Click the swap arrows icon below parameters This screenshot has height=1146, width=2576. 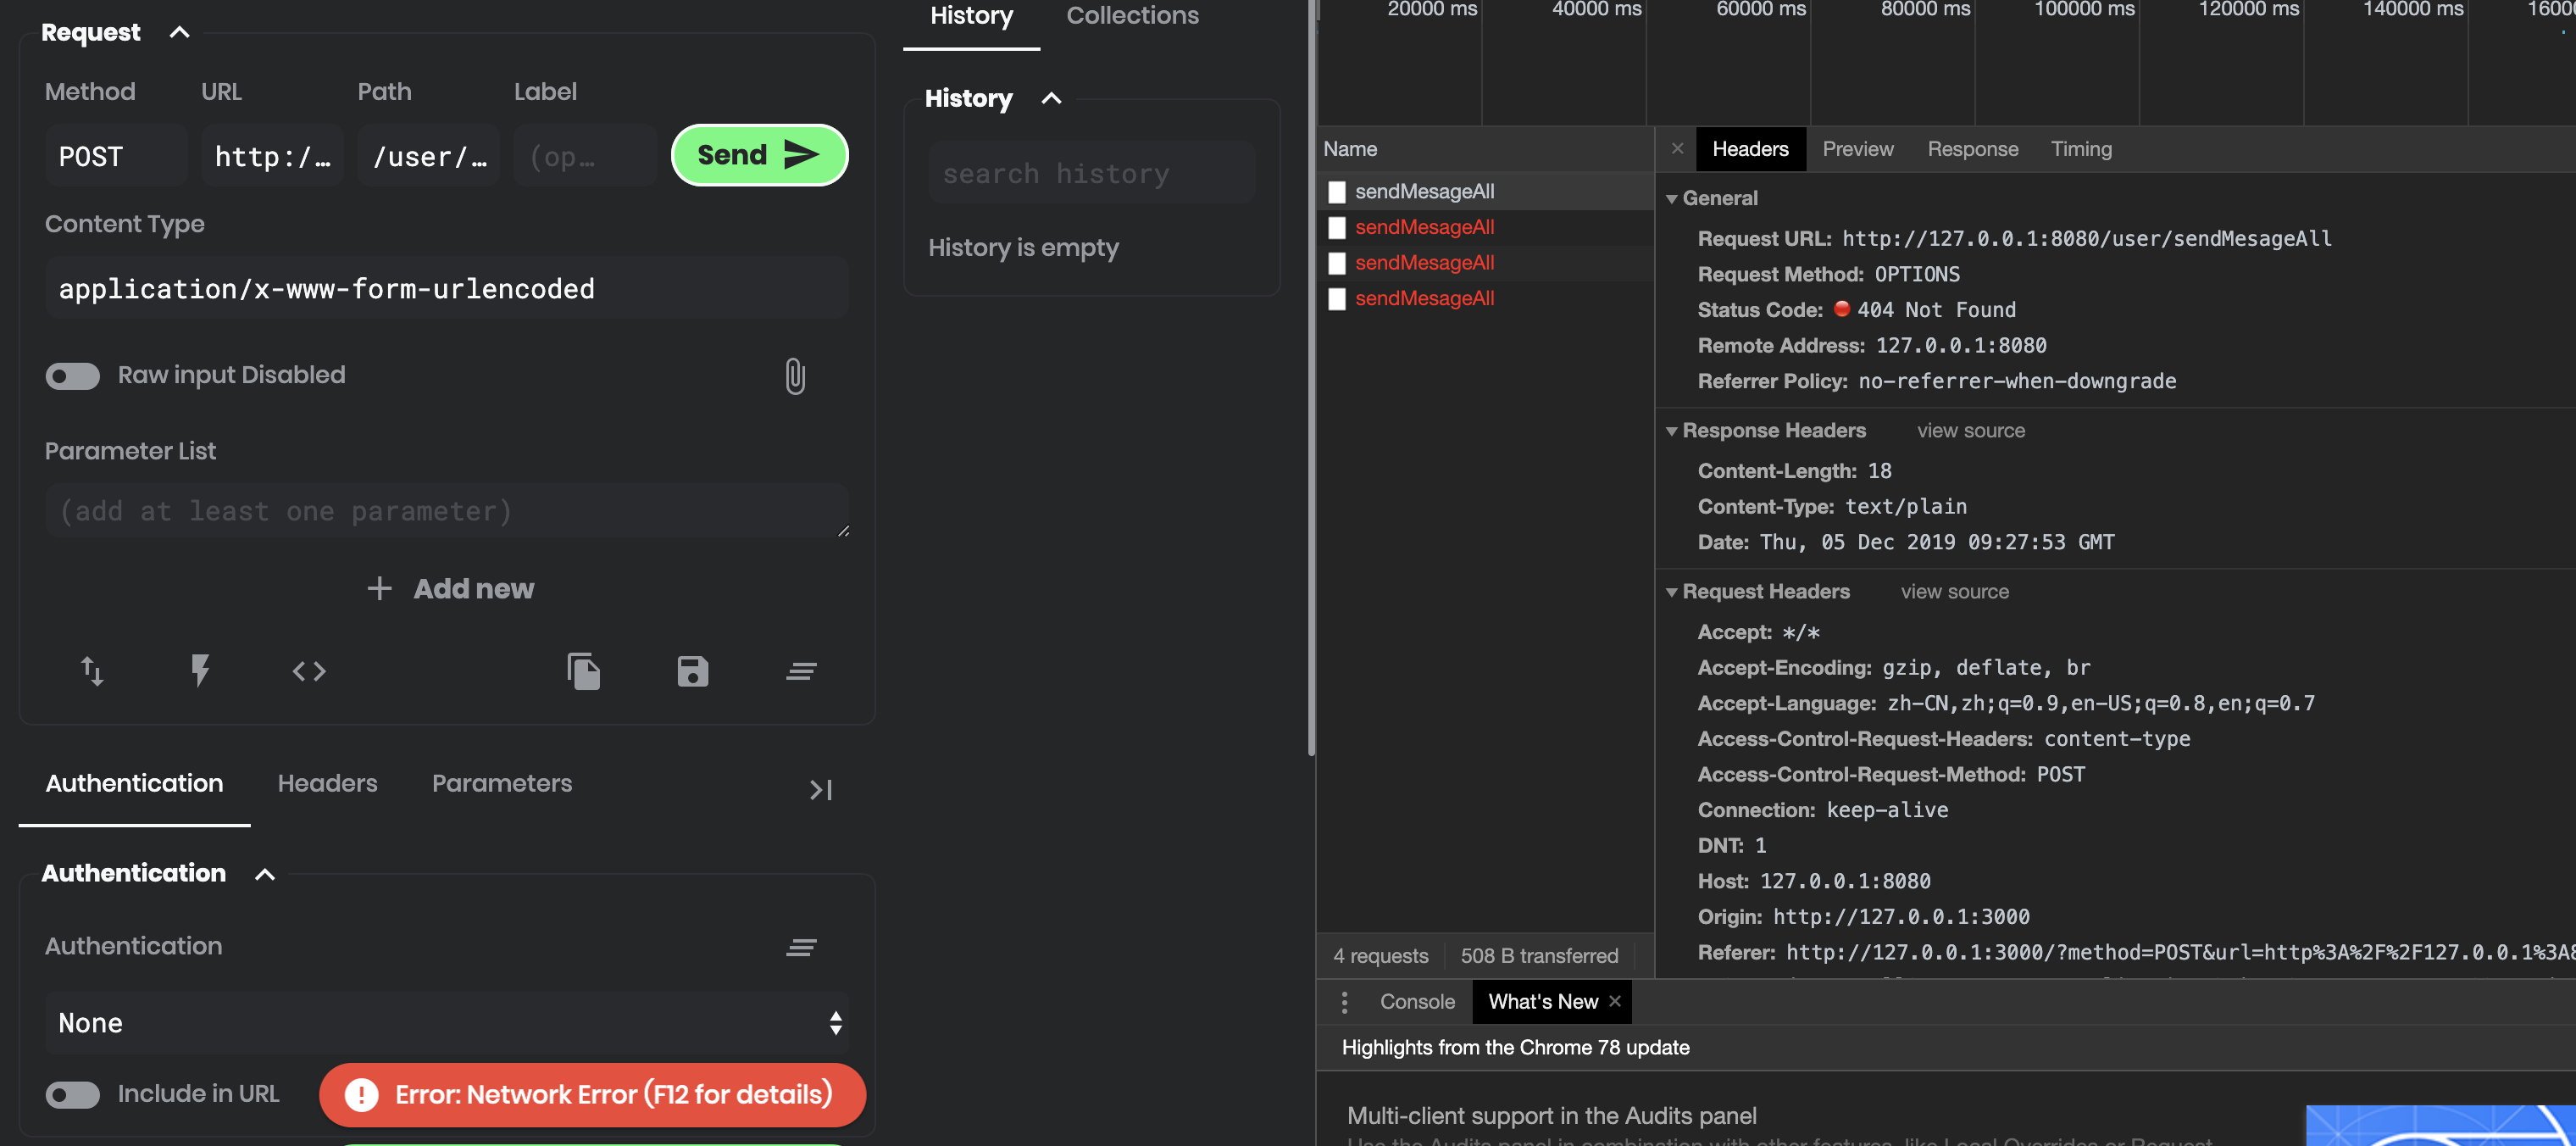(x=92, y=671)
